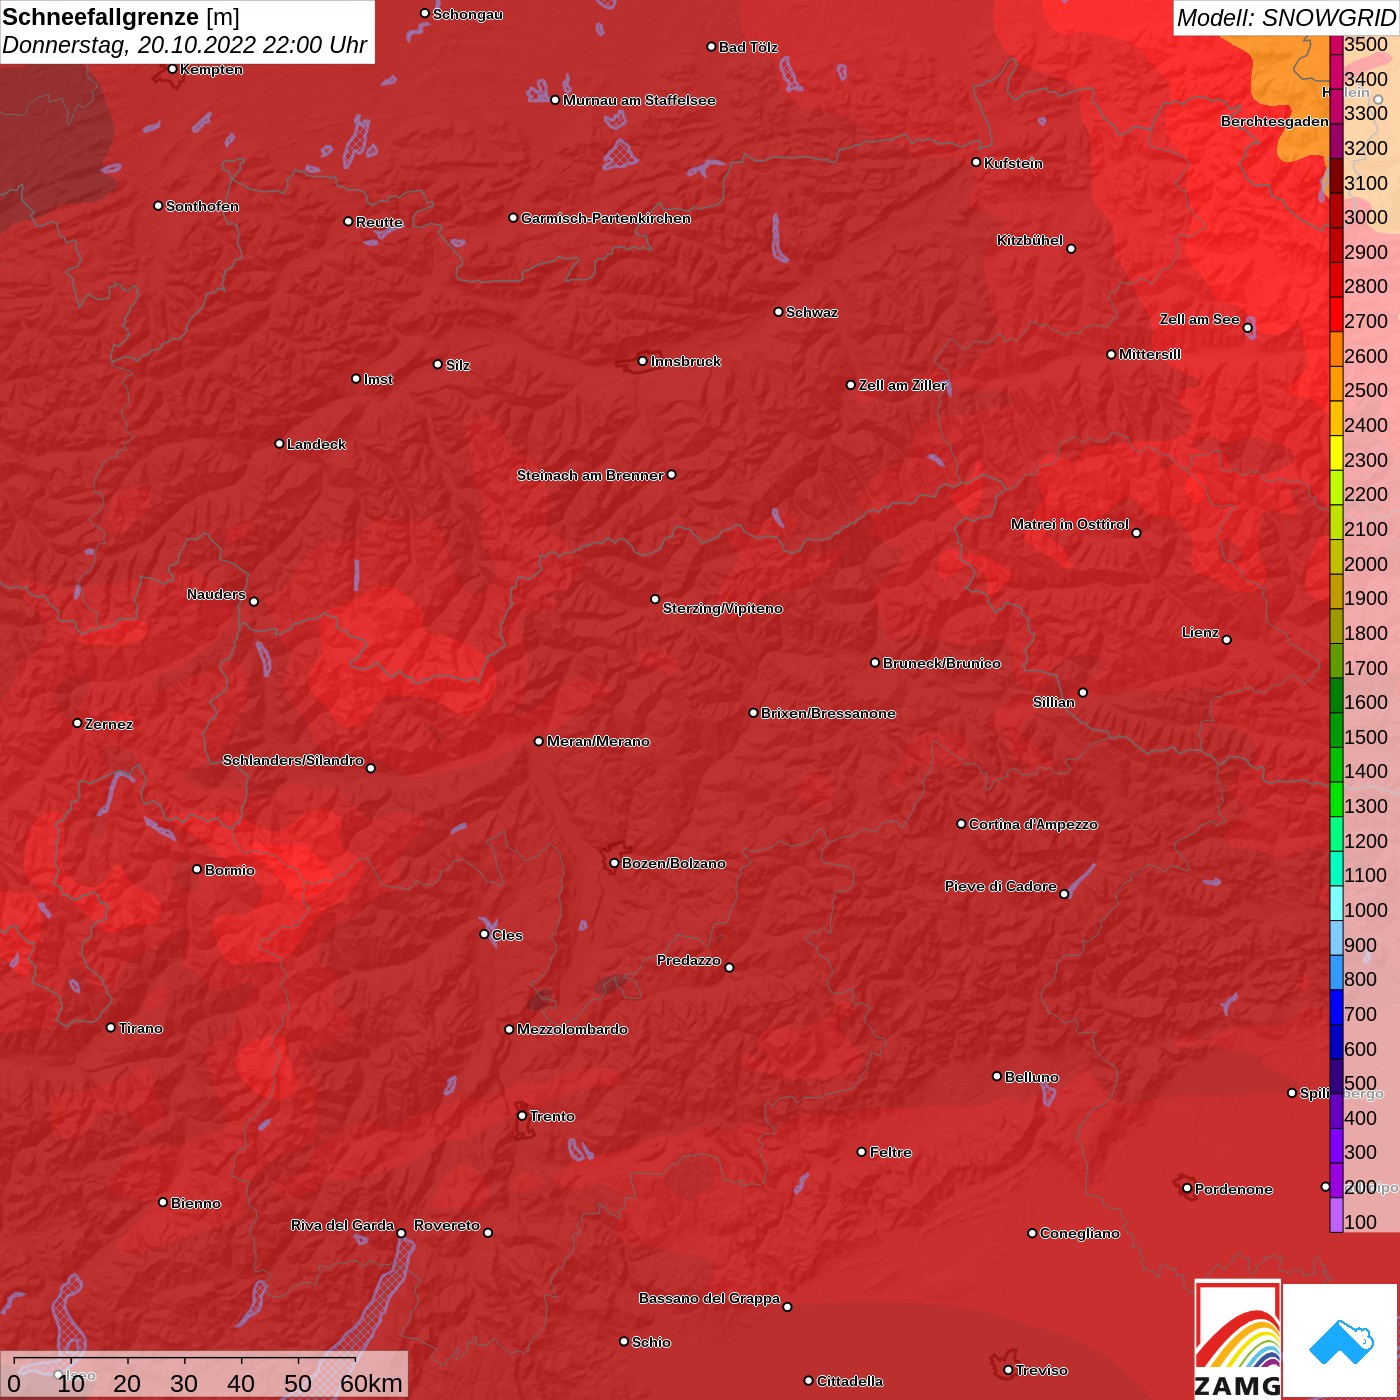Select the Cles label
1400x1400 pixels.
tap(507, 935)
